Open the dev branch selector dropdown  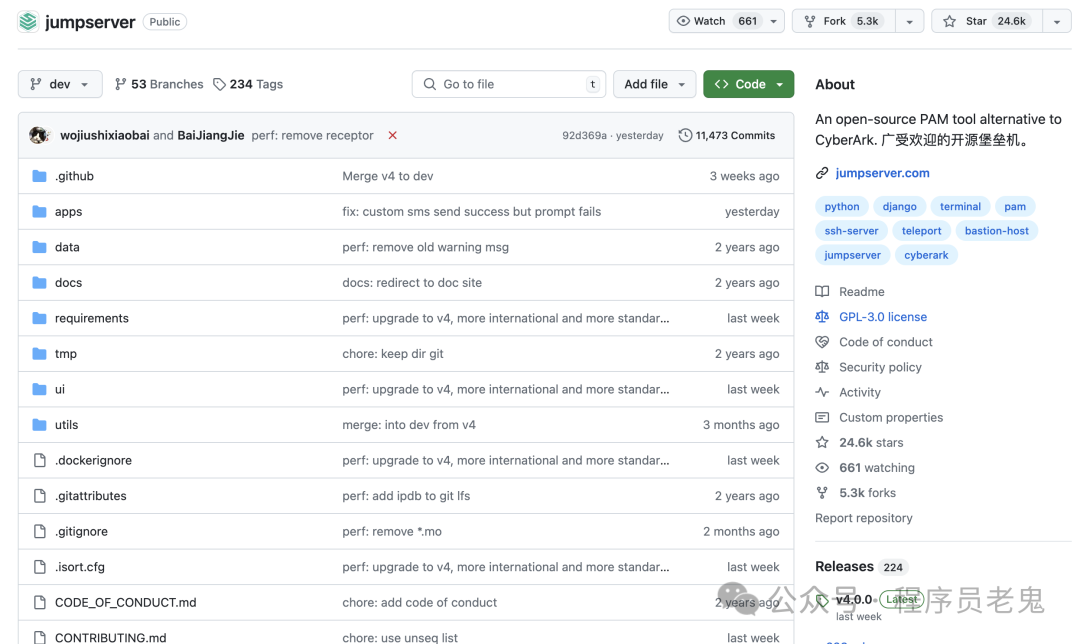coord(60,84)
